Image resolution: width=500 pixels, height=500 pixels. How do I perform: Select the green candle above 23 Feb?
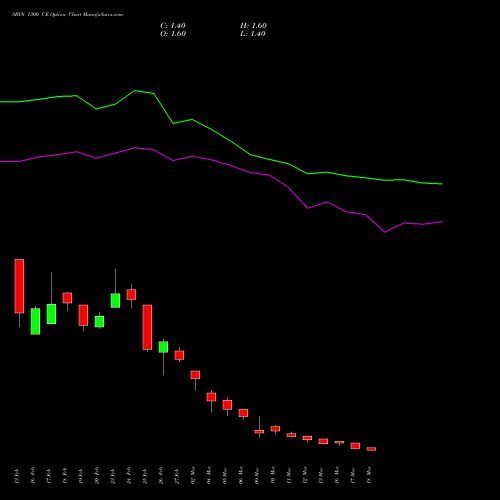pos(115,300)
